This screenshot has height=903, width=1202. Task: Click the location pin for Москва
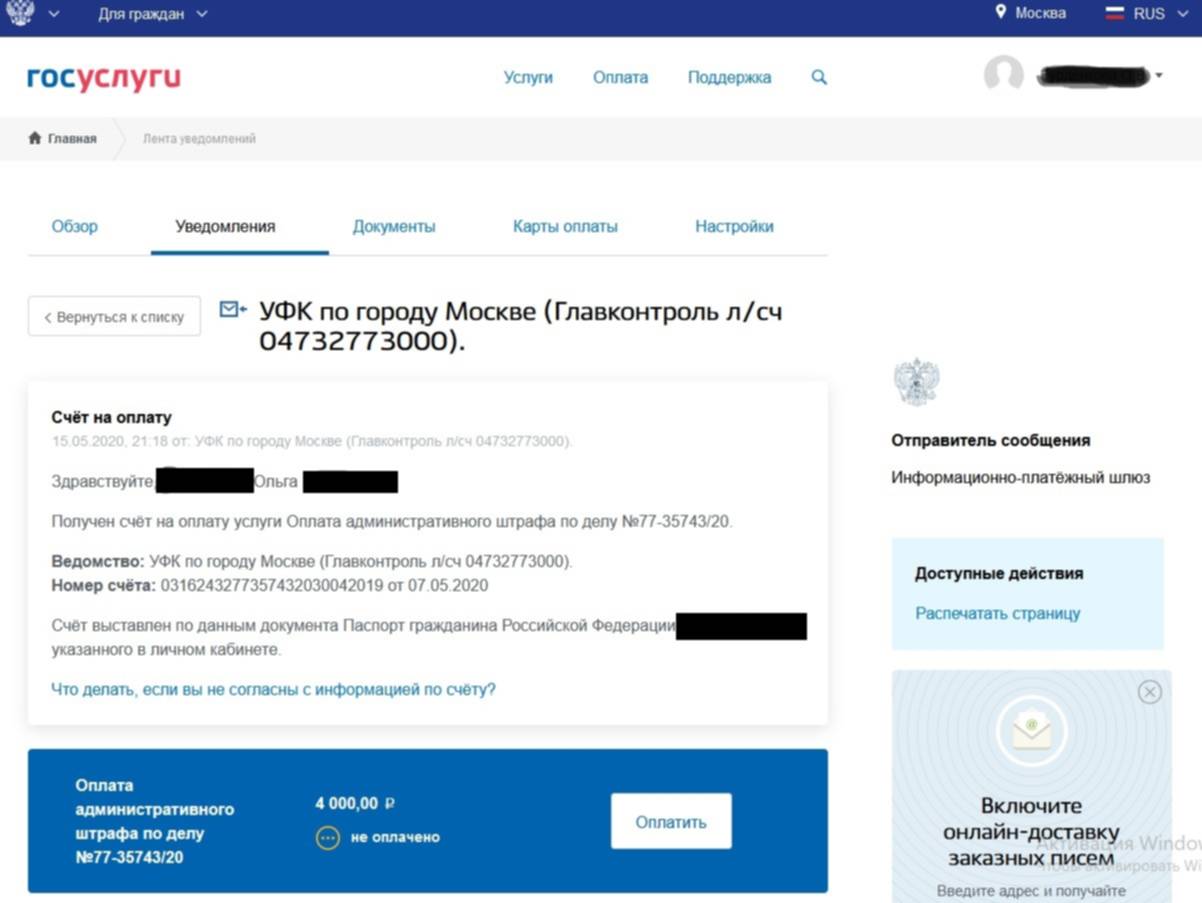click(1000, 13)
